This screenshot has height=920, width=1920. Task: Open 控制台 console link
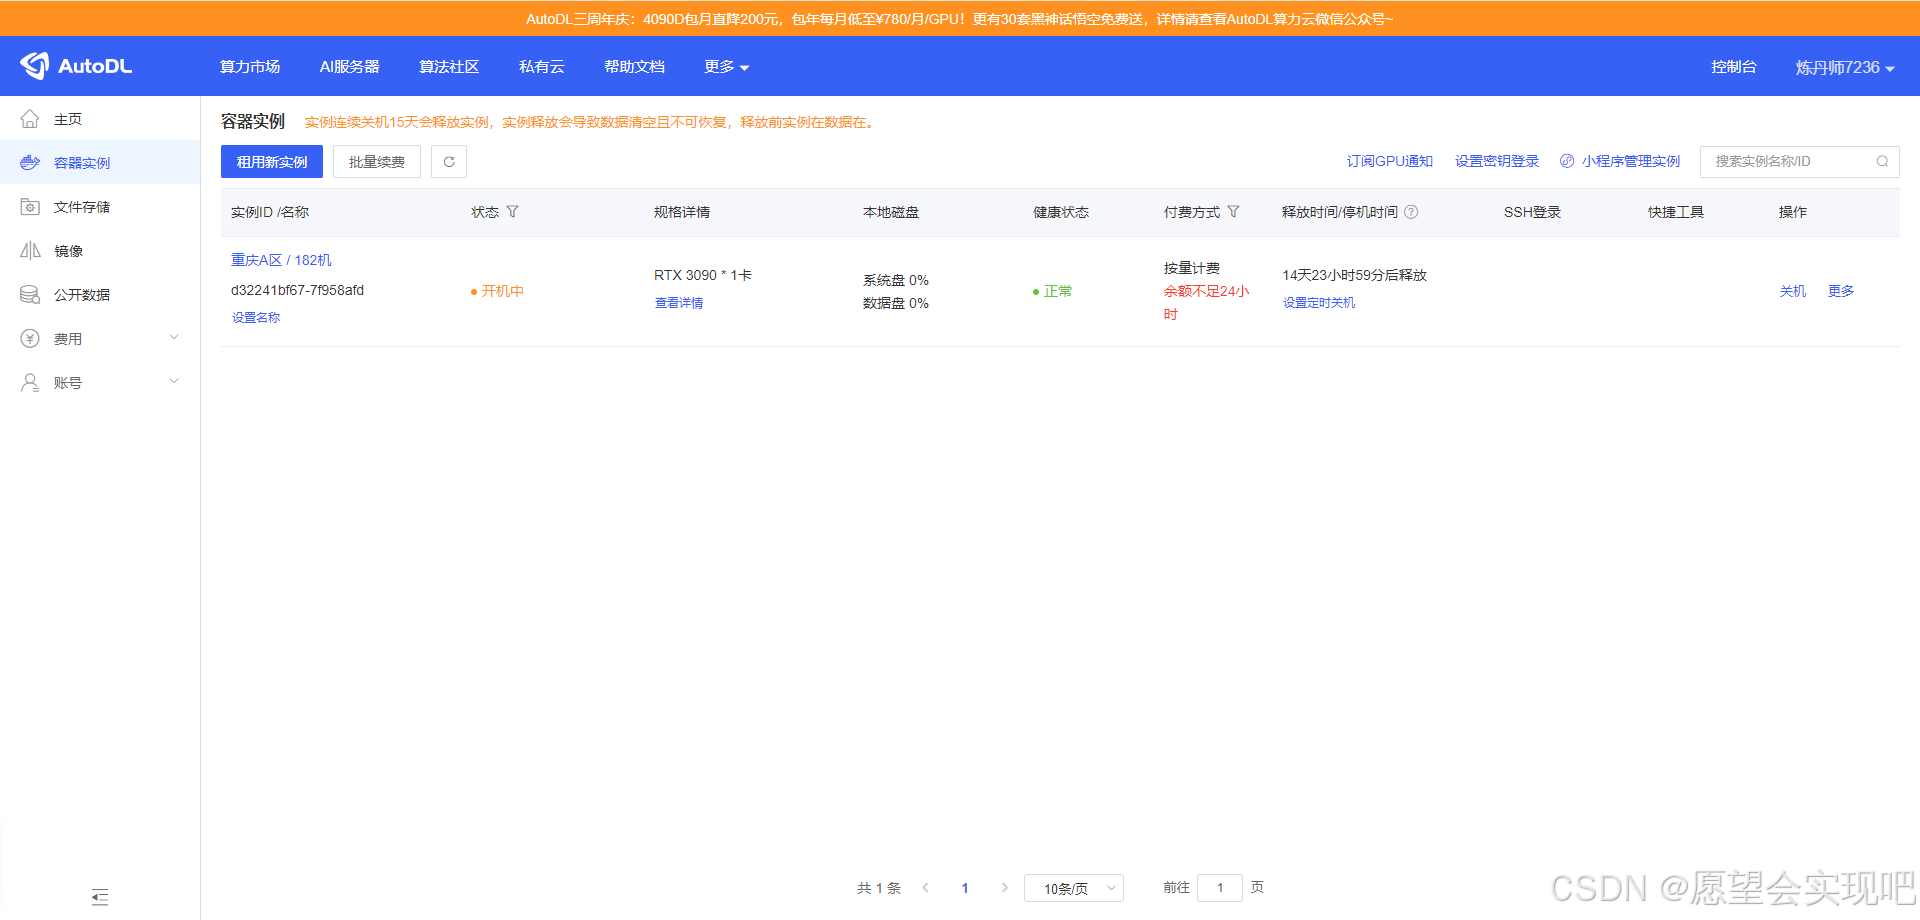point(1734,67)
